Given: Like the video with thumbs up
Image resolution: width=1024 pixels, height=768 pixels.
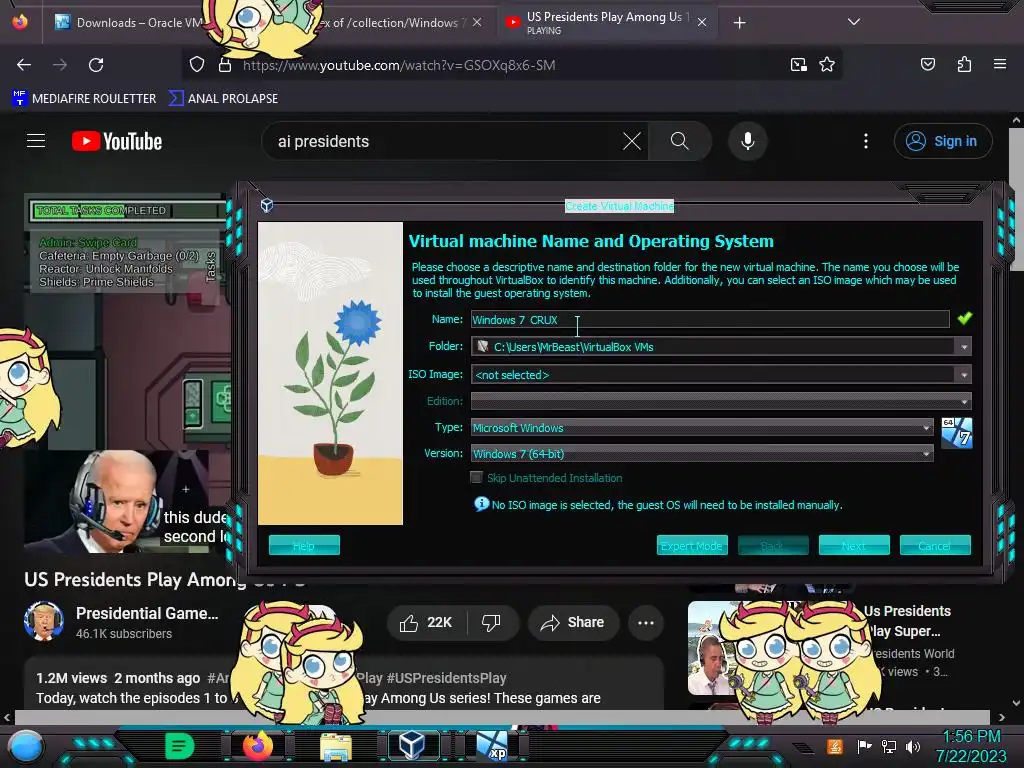Looking at the screenshot, I should click(x=426, y=622).
